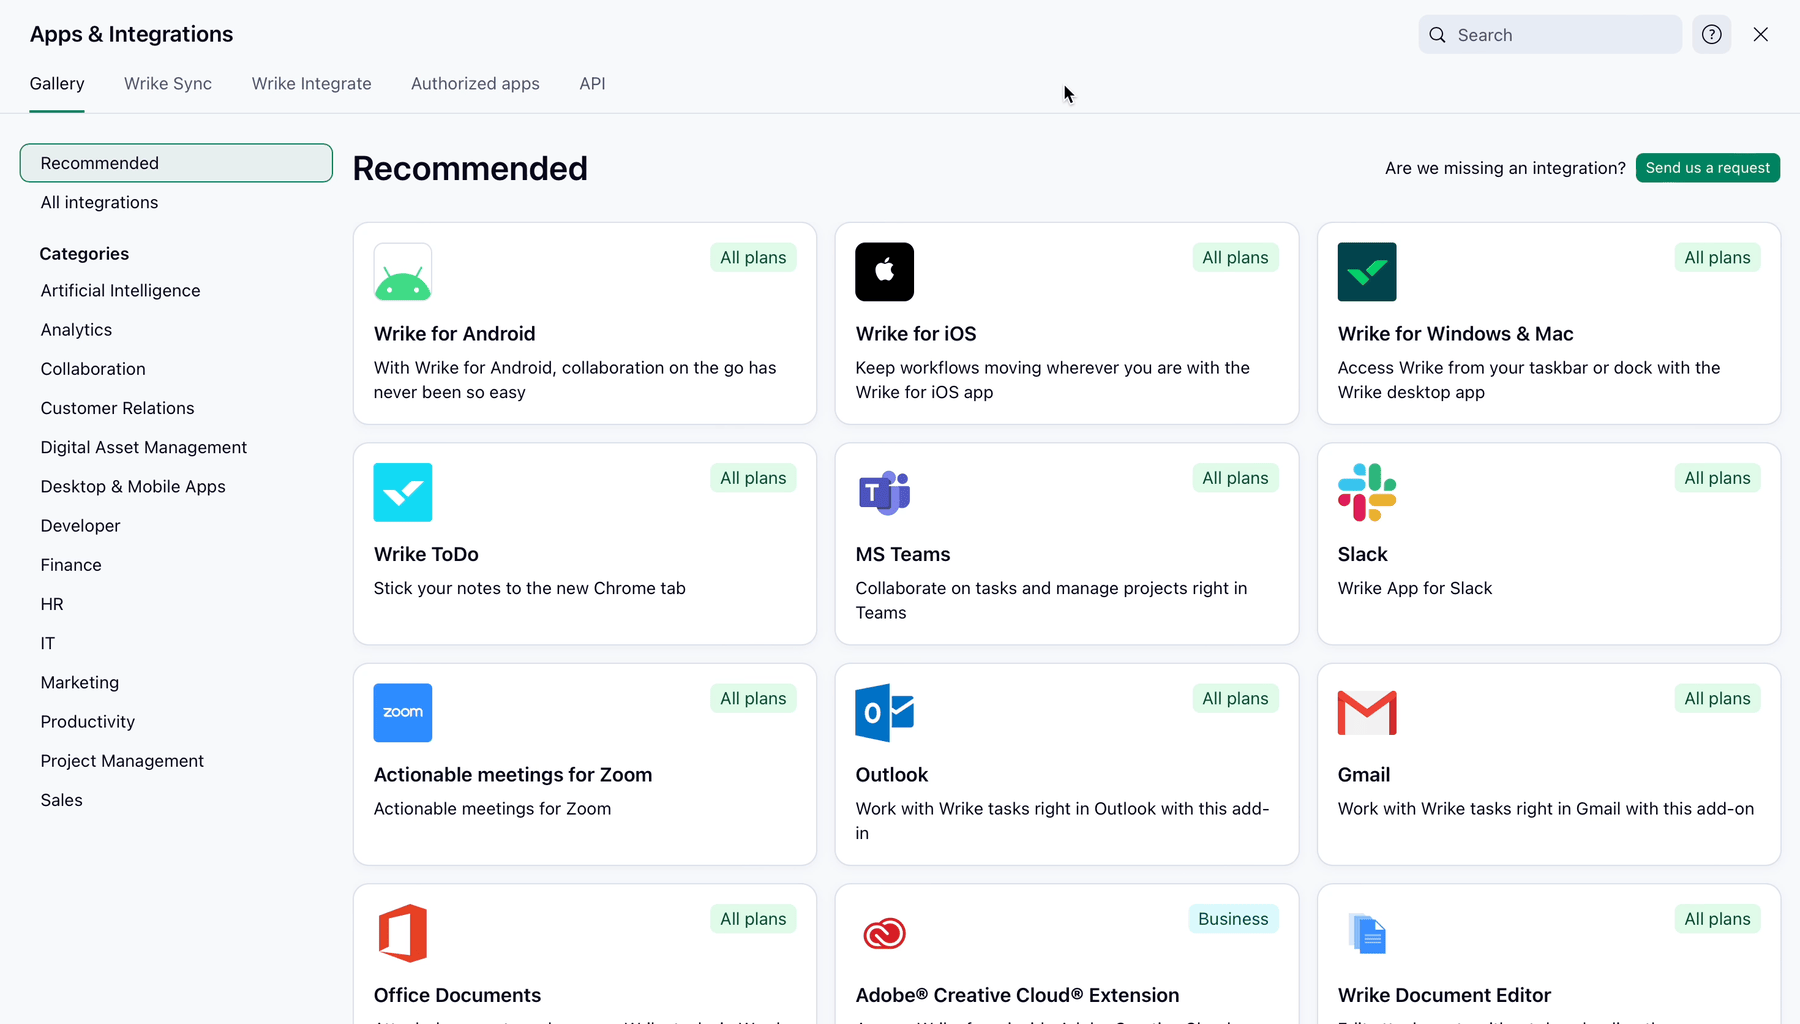Open the help question mark icon
This screenshot has height=1024, width=1800.
[1712, 35]
